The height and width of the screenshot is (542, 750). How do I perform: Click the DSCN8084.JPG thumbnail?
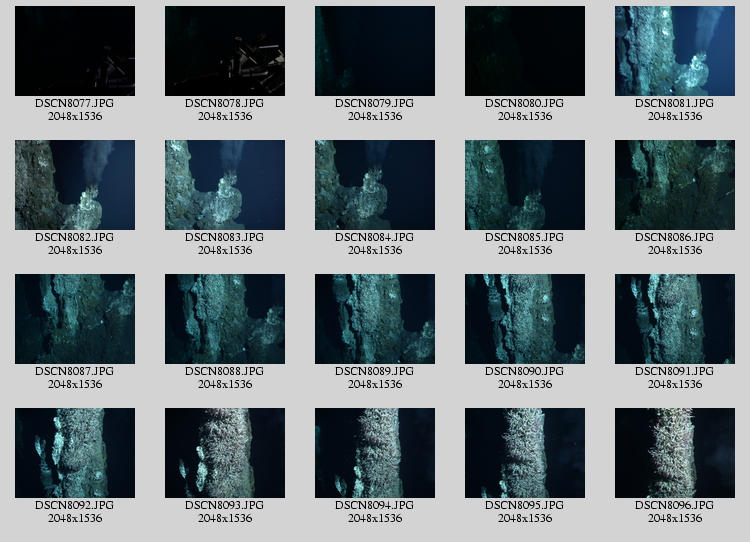tap(375, 185)
